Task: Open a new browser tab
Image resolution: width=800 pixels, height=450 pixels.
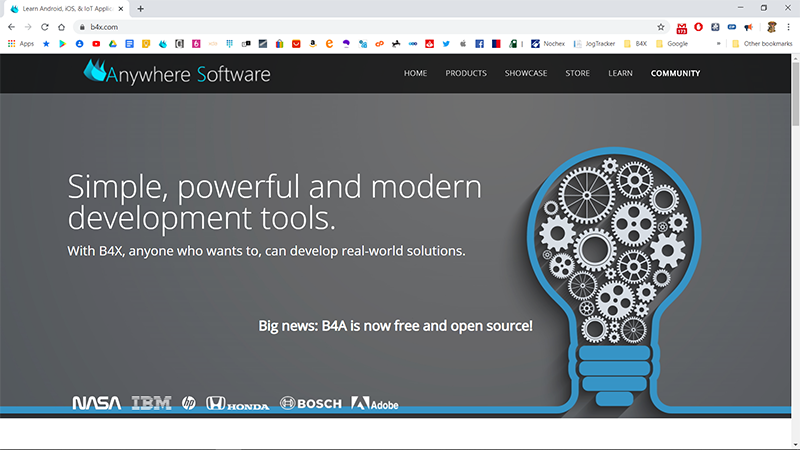Action: [x=140, y=9]
